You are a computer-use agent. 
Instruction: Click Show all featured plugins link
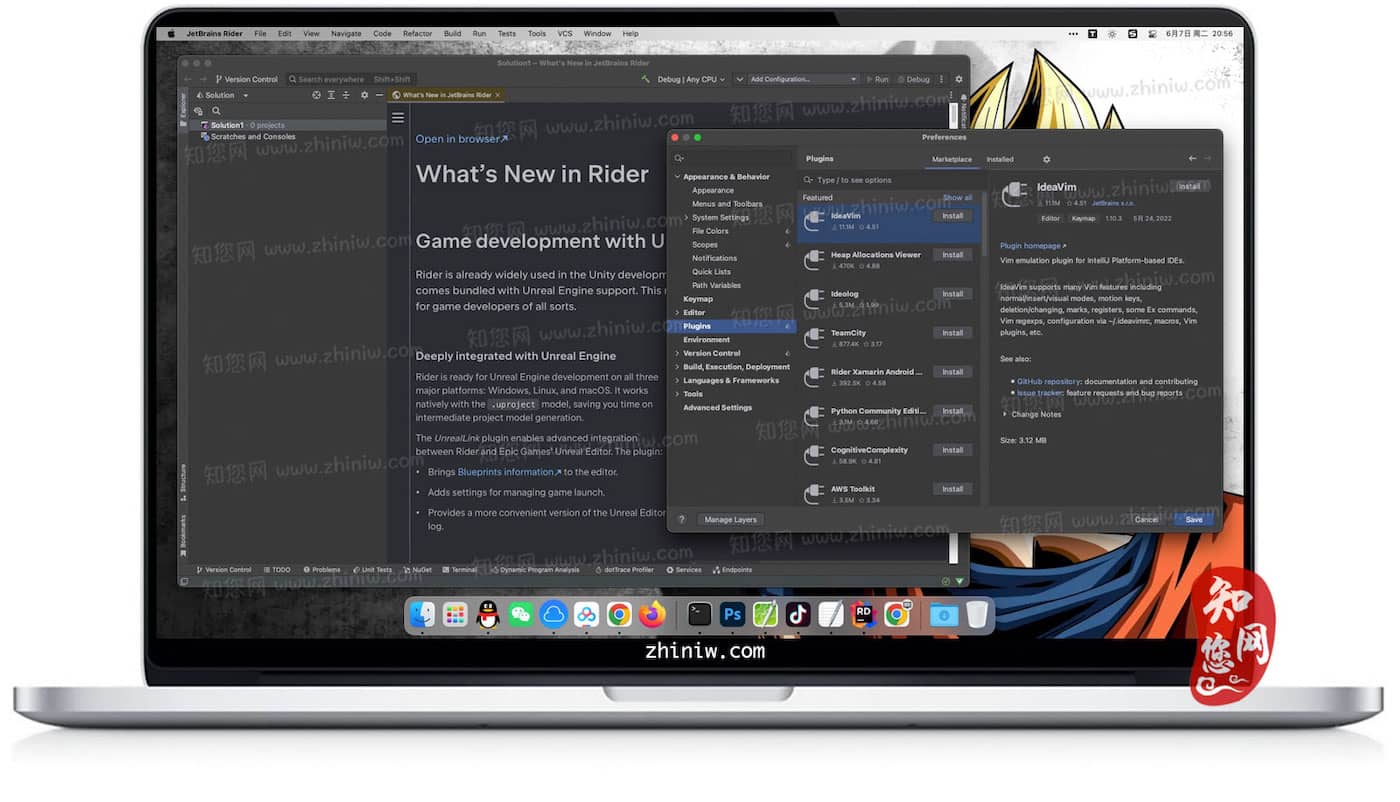pyautogui.click(x=957, y=198)
